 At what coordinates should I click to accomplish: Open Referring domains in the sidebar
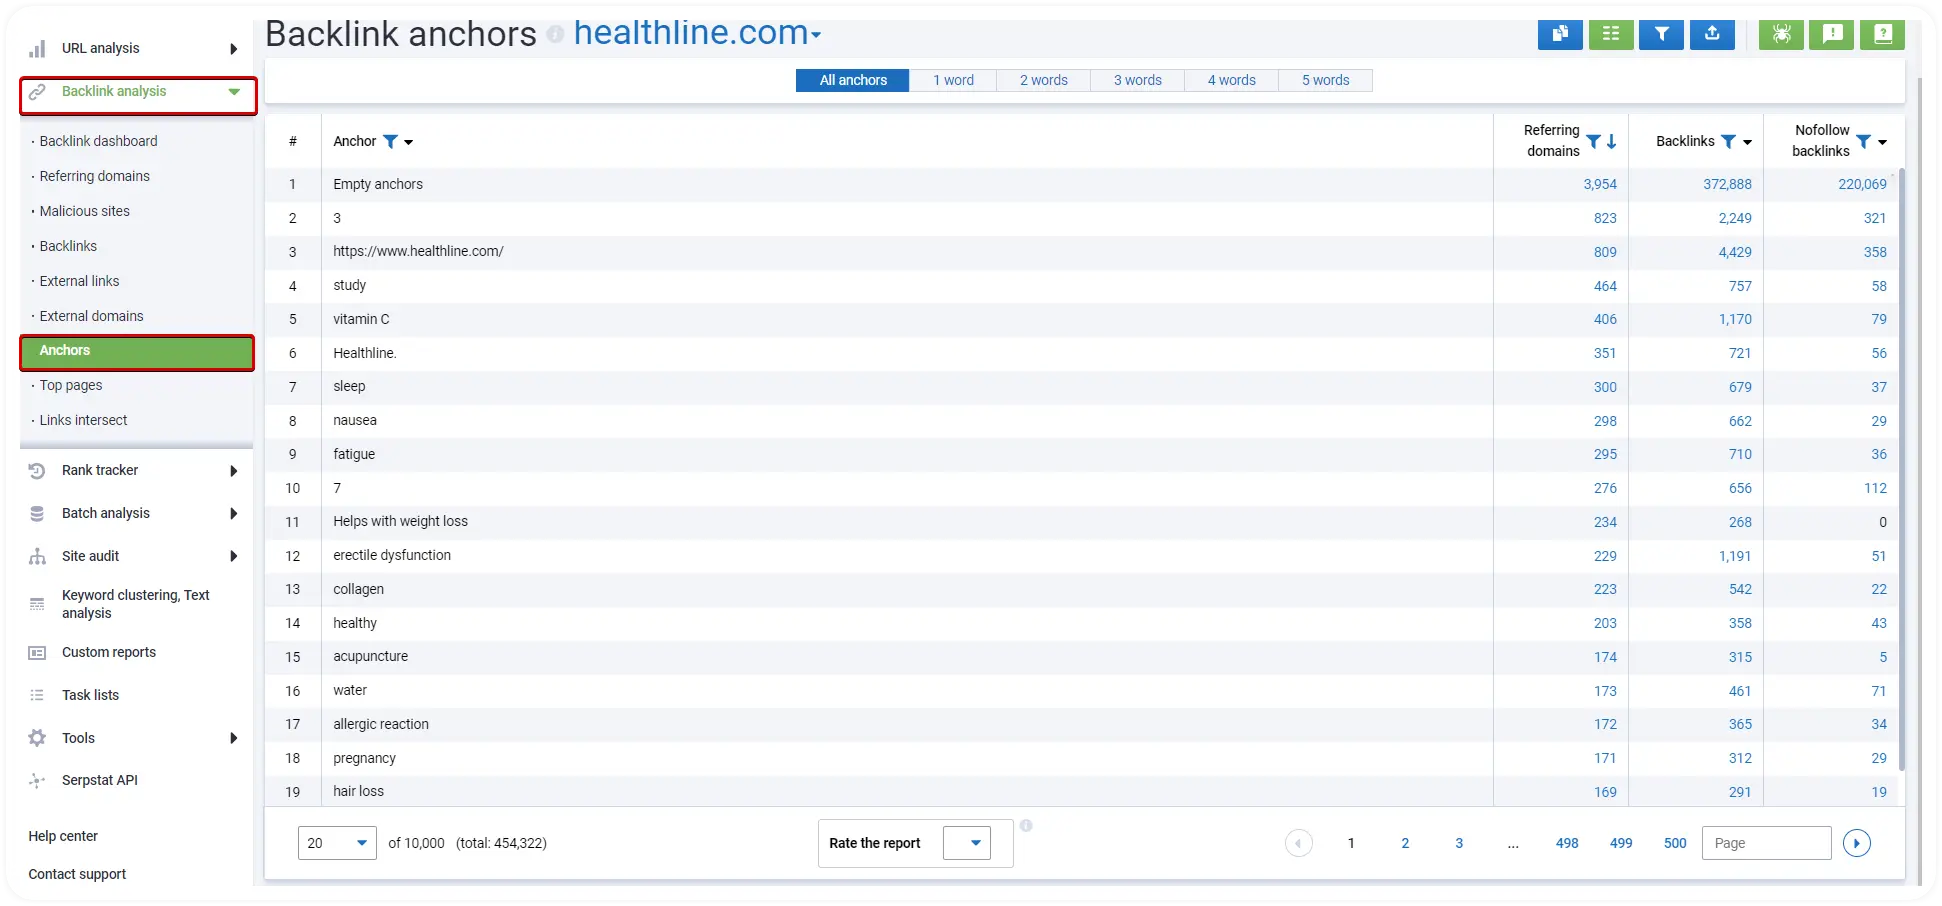coord(95,176)
